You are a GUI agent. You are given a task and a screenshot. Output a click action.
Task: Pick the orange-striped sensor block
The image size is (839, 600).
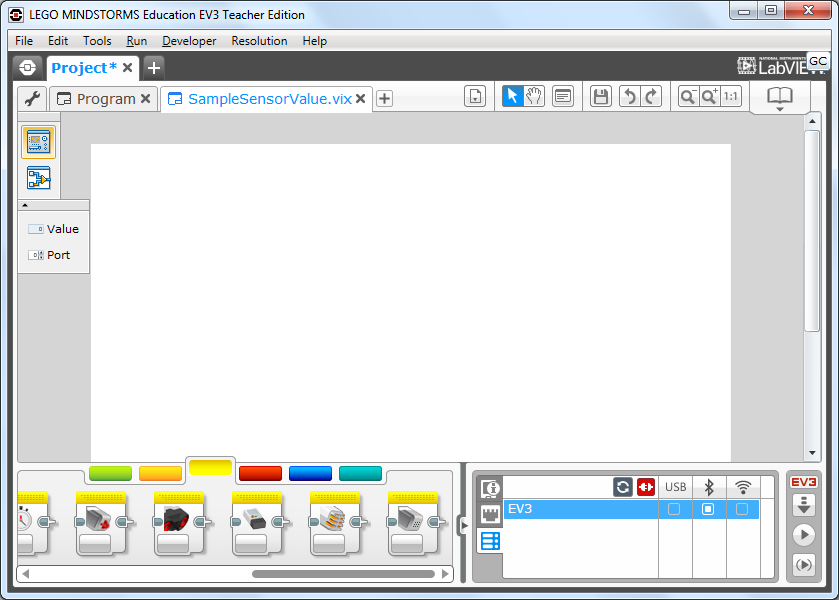[335, 523]
